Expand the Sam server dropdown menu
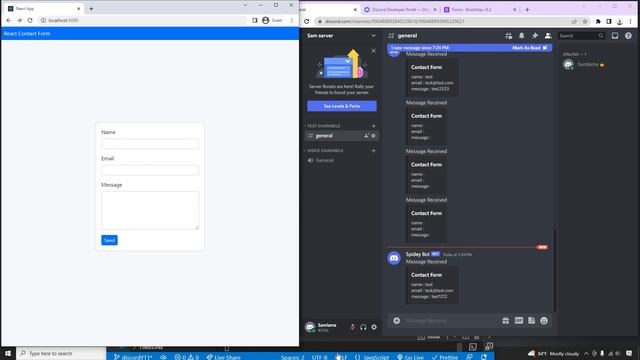 [x=373, y=36]
